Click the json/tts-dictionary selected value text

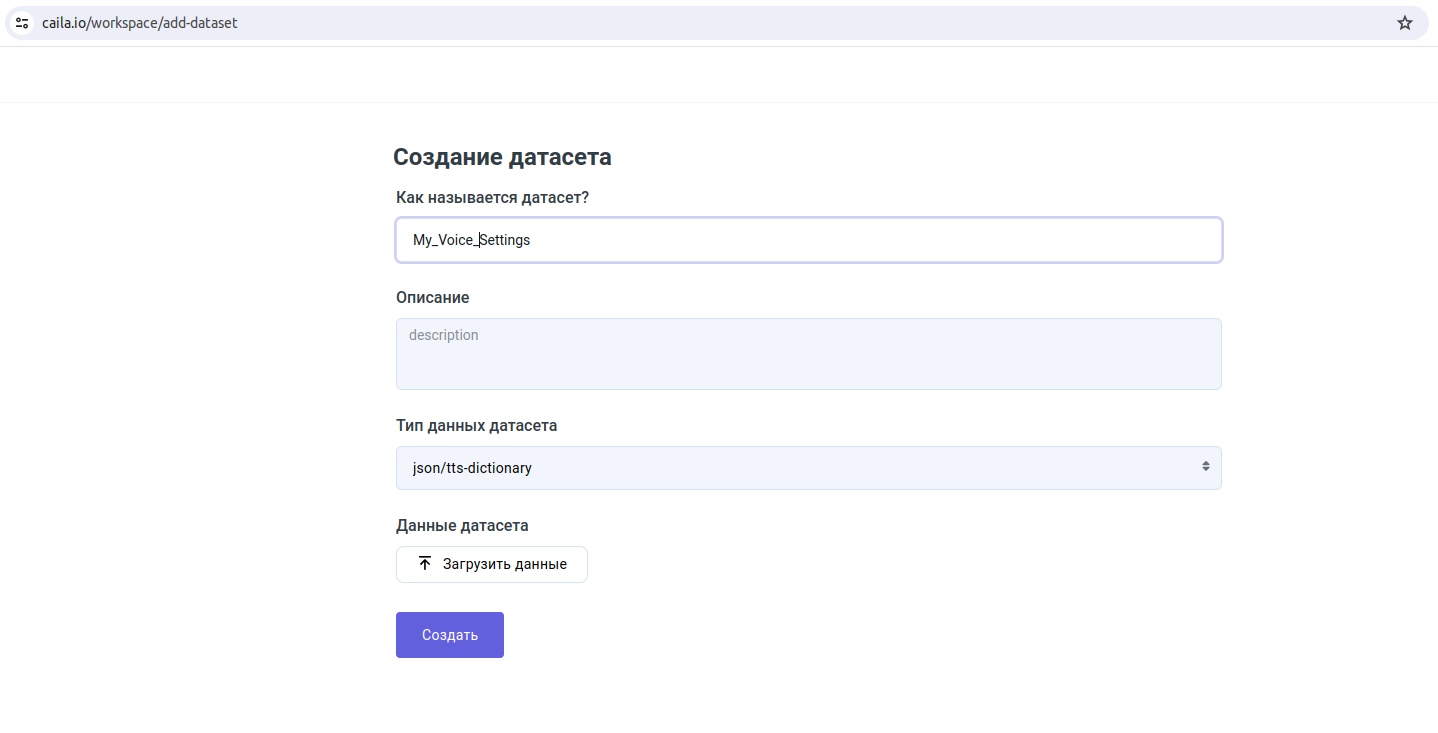click(x=472, y=468)
